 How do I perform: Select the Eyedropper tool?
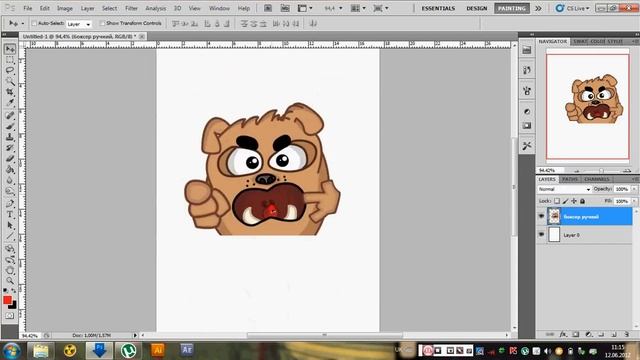point(10,102)
